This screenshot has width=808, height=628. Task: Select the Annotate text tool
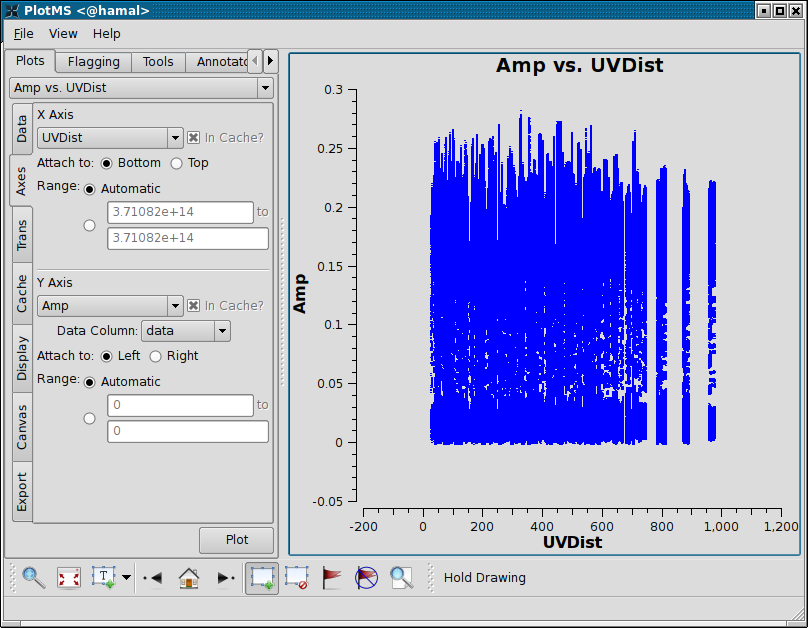[104, 577]
